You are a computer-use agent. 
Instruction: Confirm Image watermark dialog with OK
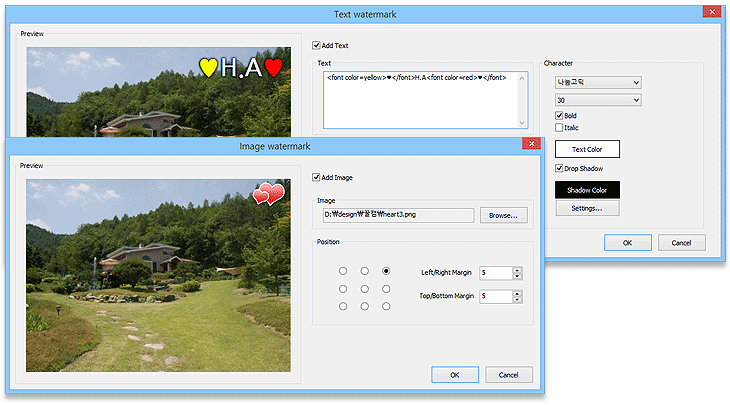coord(455,375)
